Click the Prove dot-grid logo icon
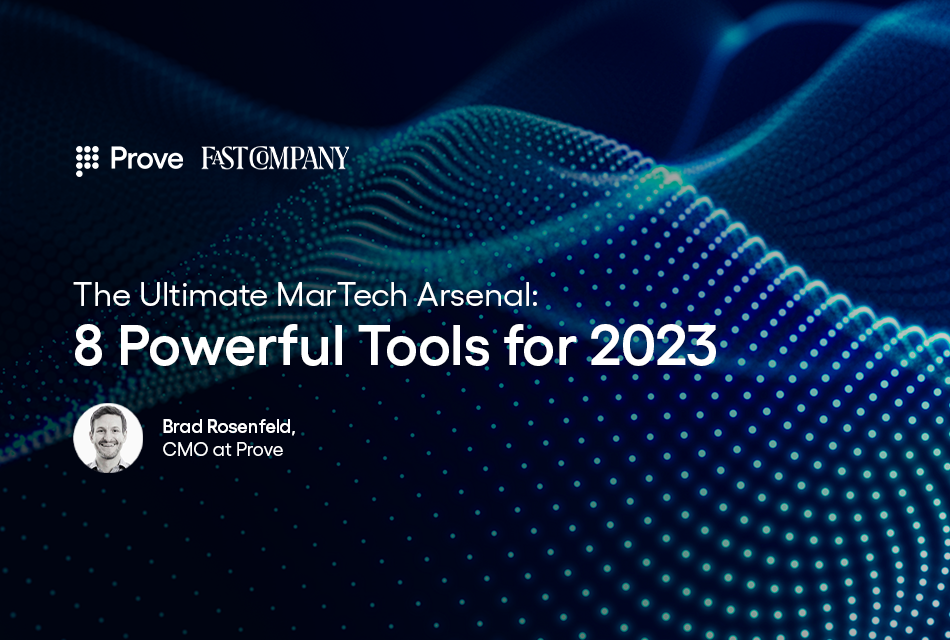The width and height of the screenshot is (950, 640). (x=85, y=160)
